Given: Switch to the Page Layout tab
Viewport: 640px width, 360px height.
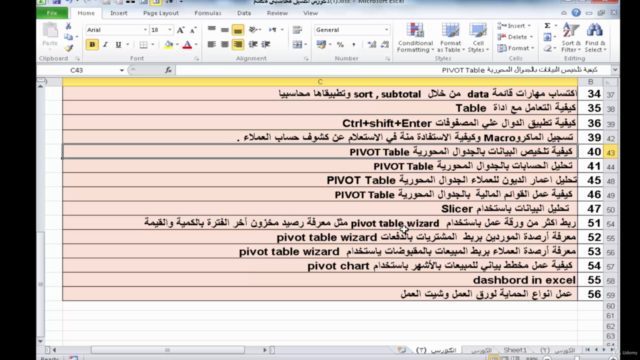Looking at the screenshot, I should point(161,13).
